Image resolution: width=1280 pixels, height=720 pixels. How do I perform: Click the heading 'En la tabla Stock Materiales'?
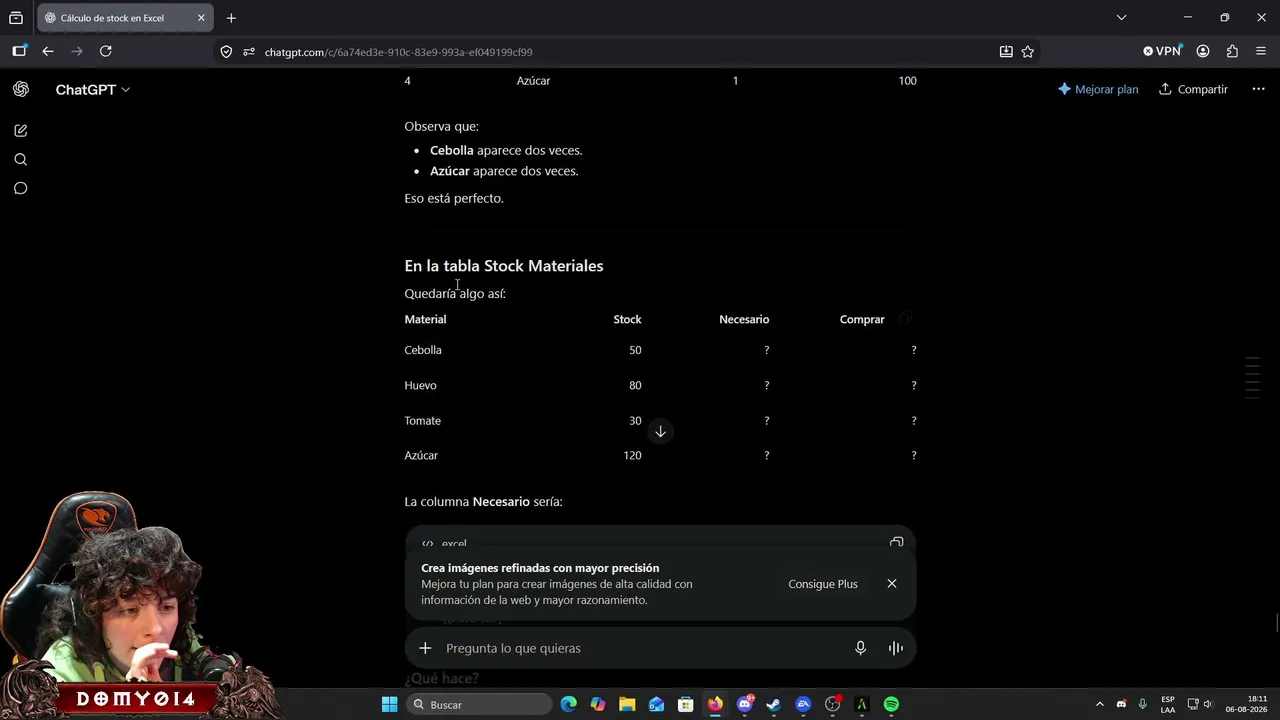[x=504, y=266]
